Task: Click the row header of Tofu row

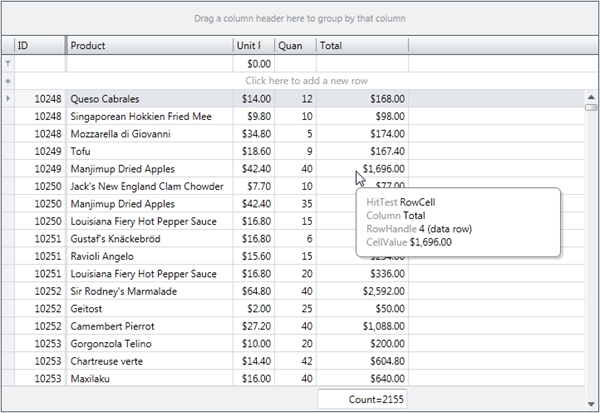Action: 8,151
